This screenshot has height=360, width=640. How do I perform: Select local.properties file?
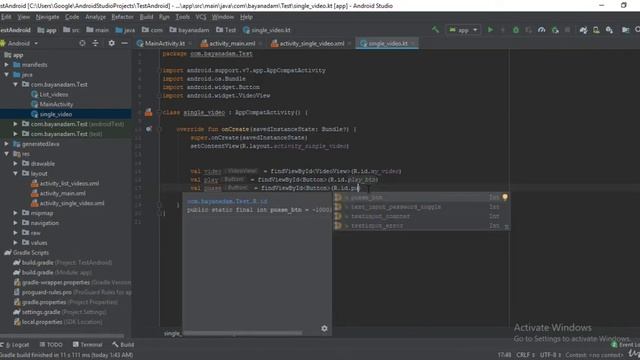pos(58,322)
